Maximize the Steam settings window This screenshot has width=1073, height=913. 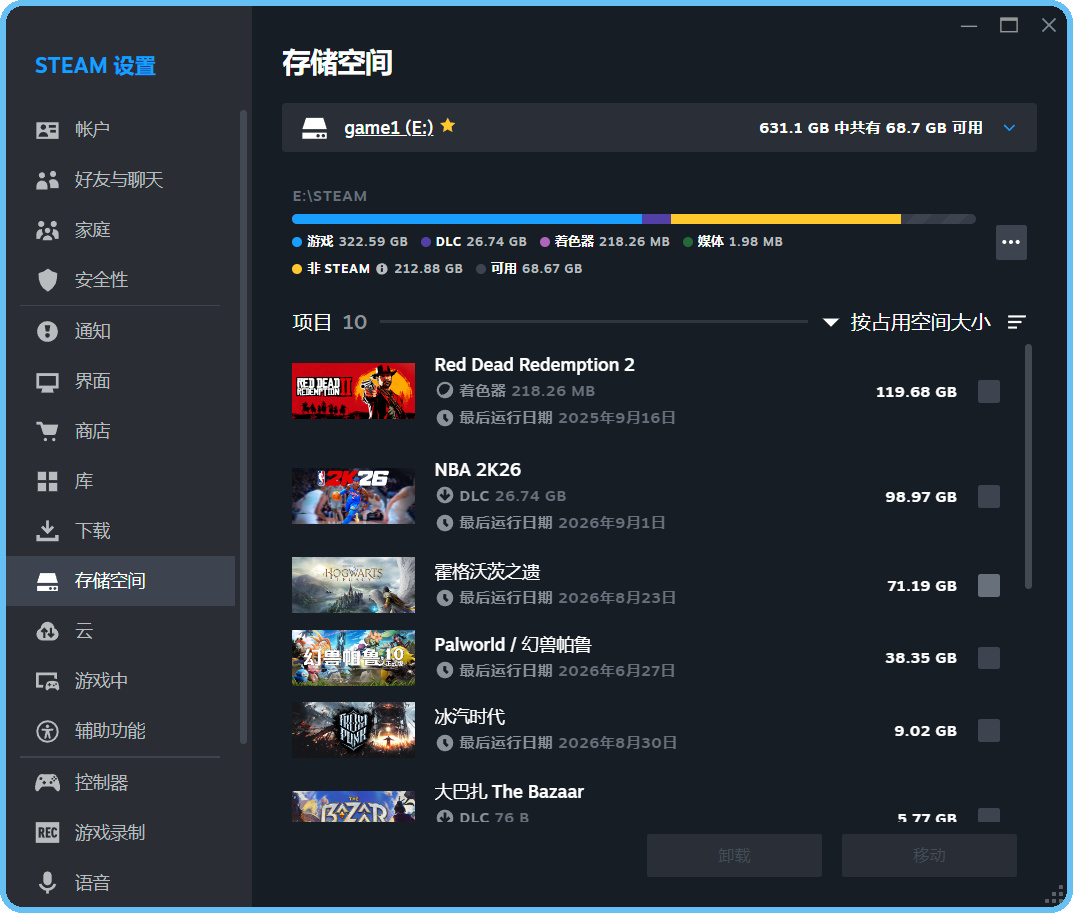point(1009,25)
